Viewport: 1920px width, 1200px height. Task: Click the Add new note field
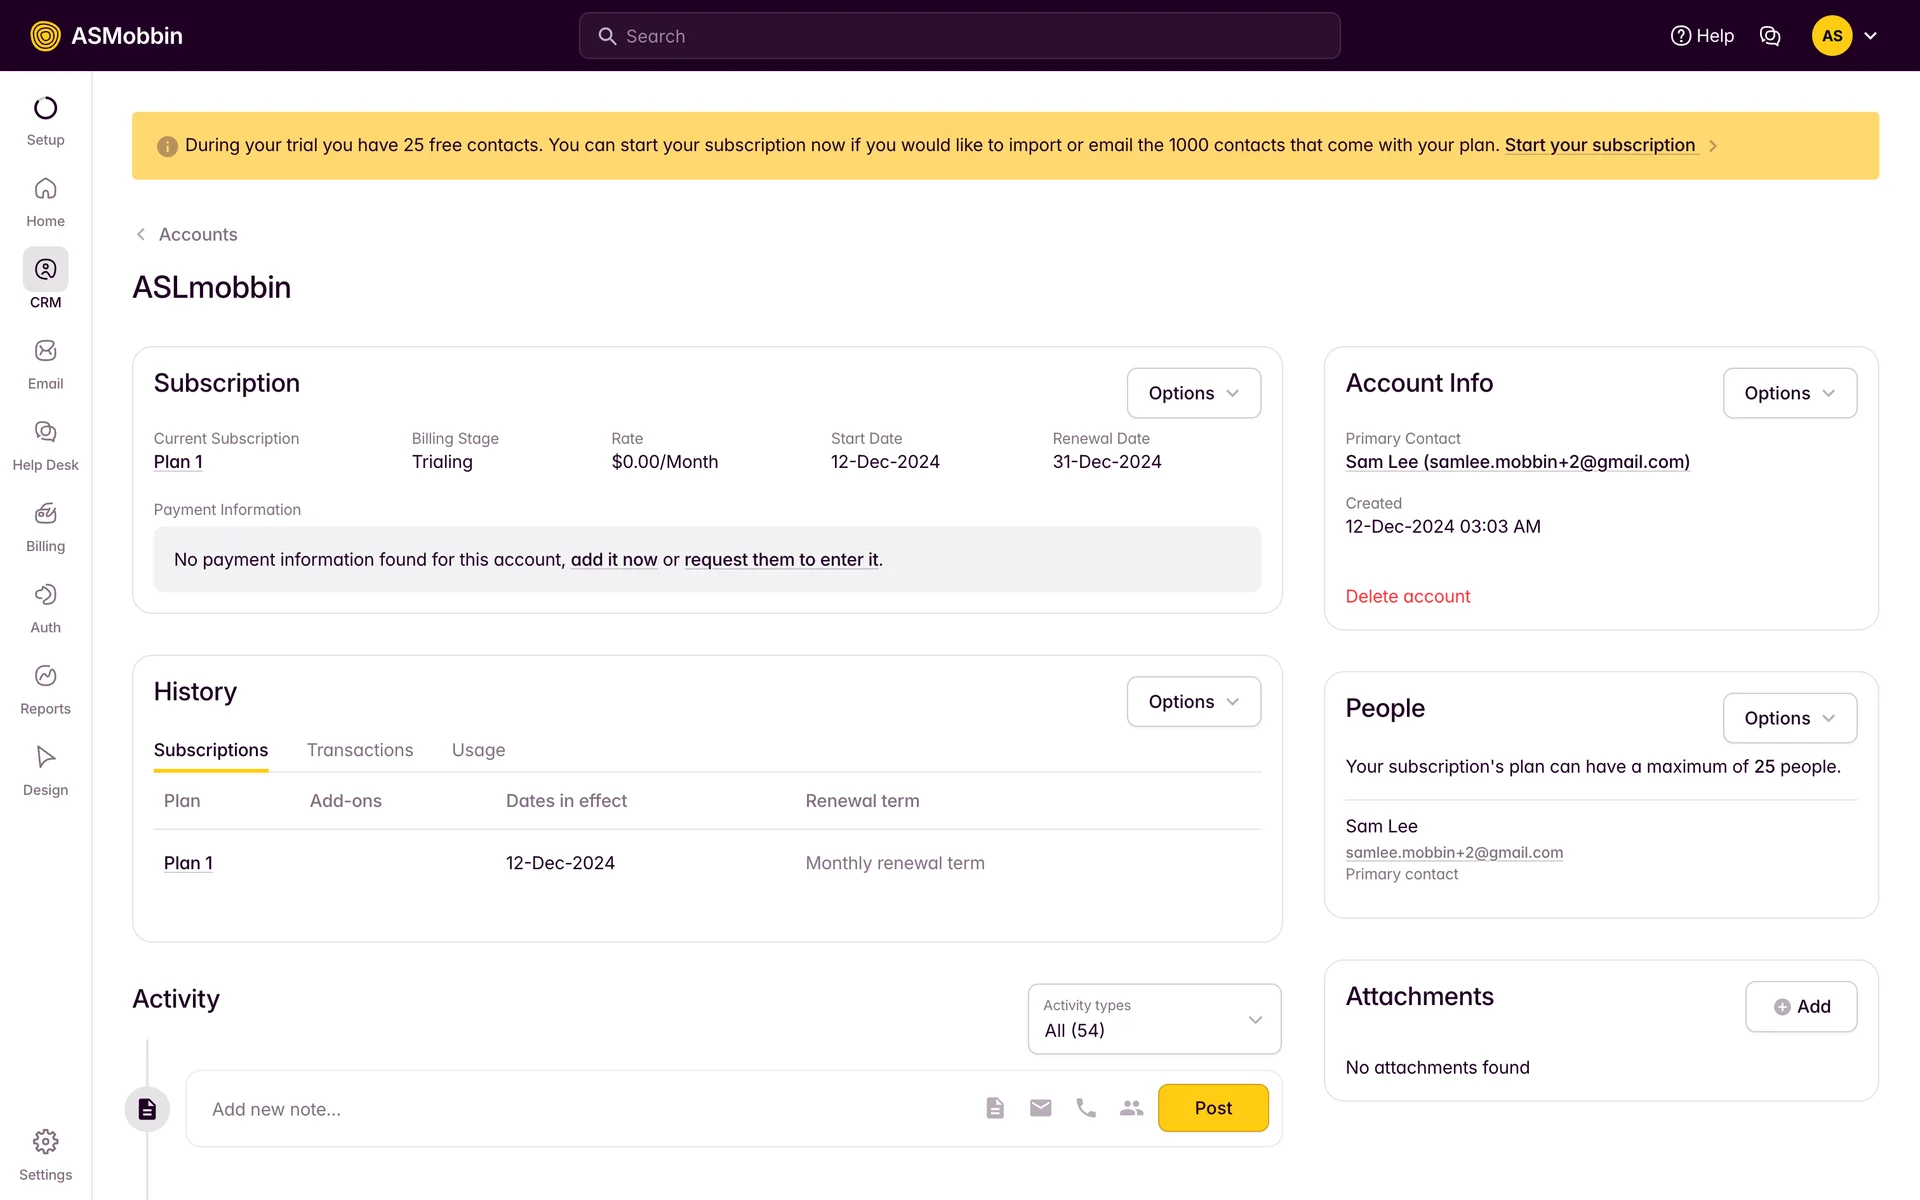(x=580, y=1109)
